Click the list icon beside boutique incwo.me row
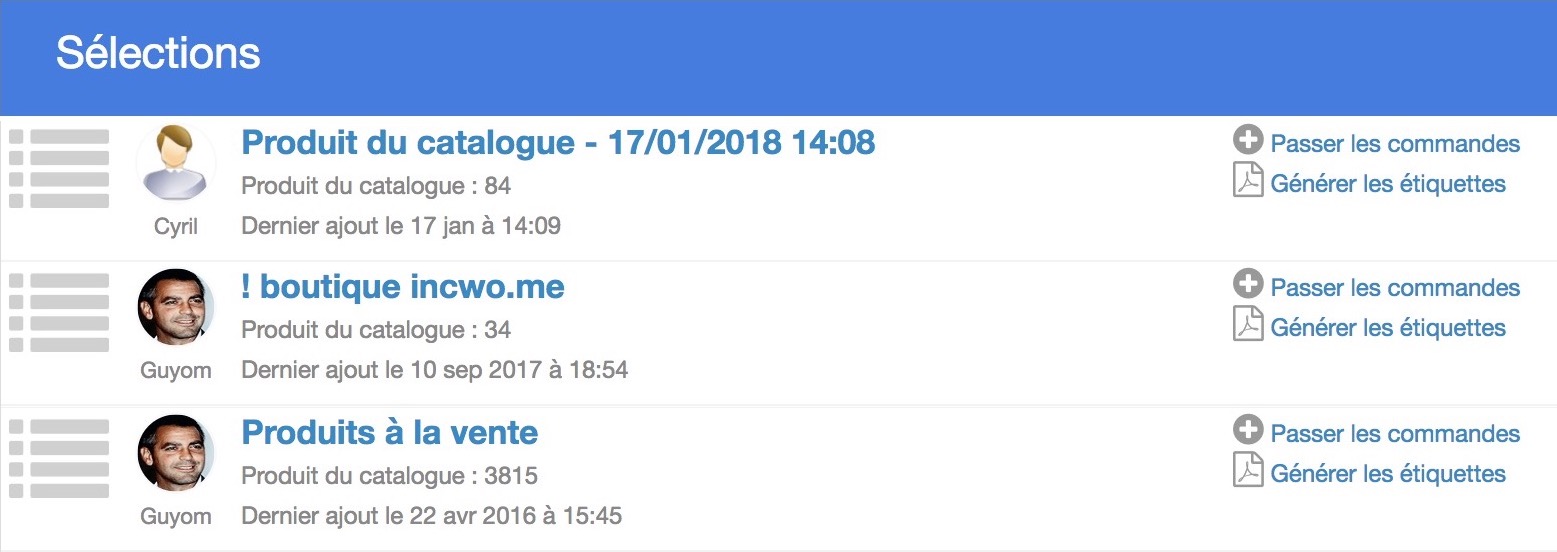This screenshot has width=1557, height=552. click(59, 312)
